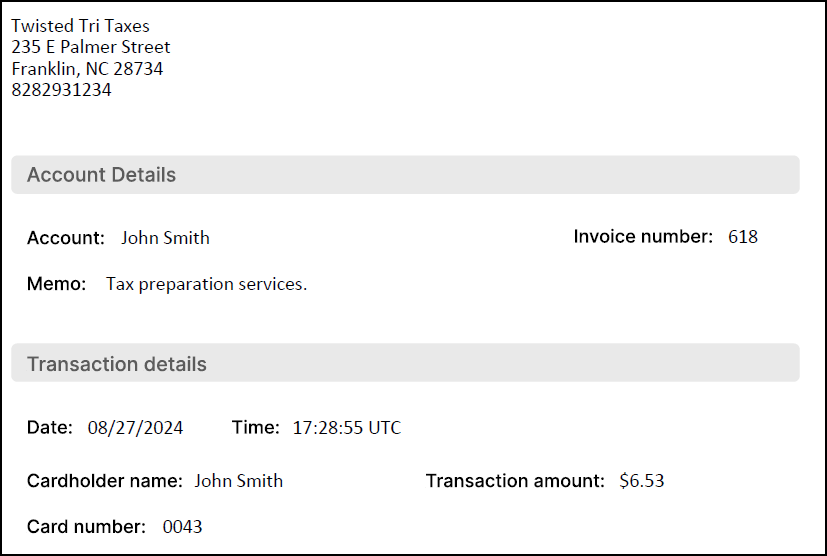Click the Transaction amount label
The height and width of the screenshot is (556, 827).
click(x=515, y=481)
